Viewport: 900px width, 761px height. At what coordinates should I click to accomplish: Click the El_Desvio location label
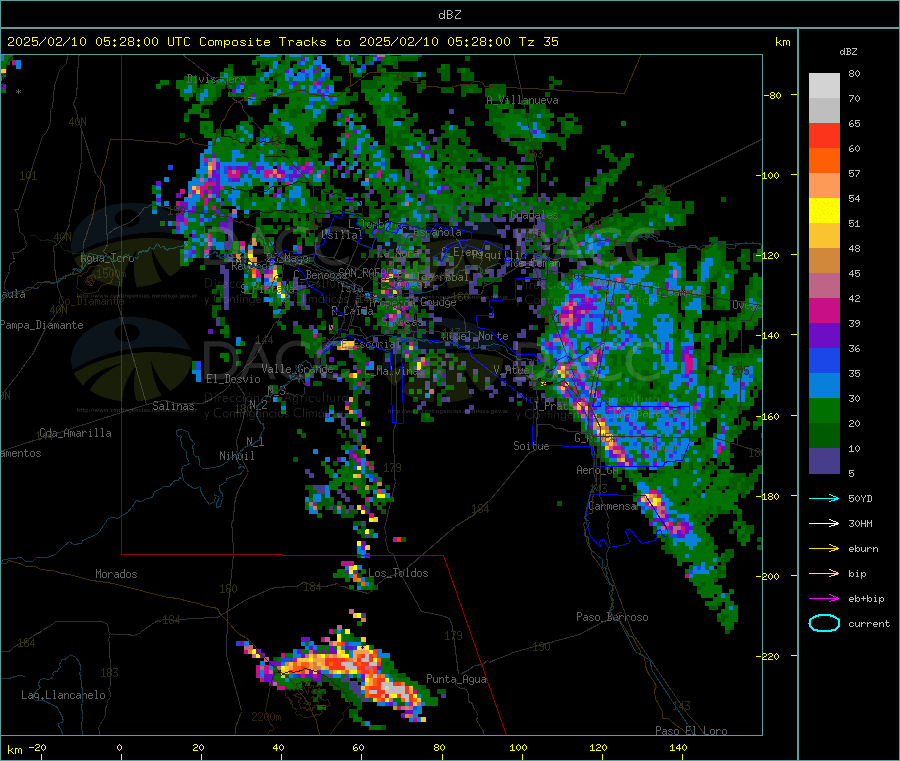click(233, 379)
